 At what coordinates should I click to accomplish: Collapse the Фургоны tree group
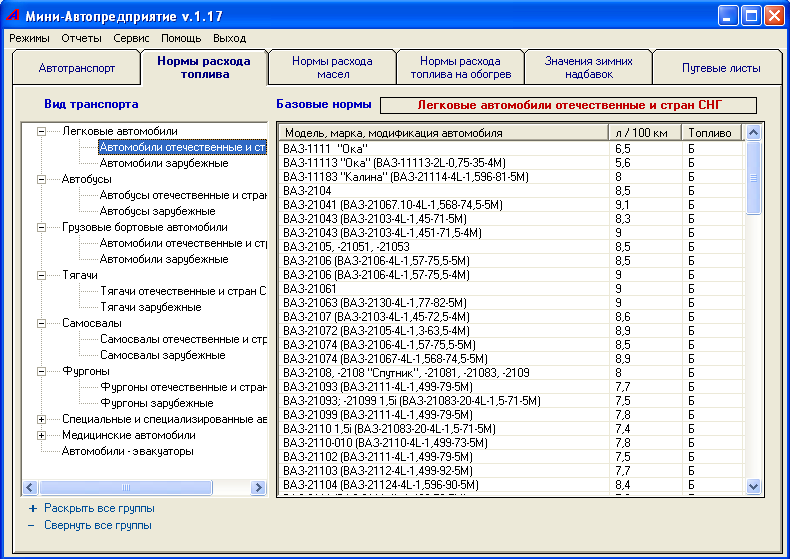(x=41, y=372)
